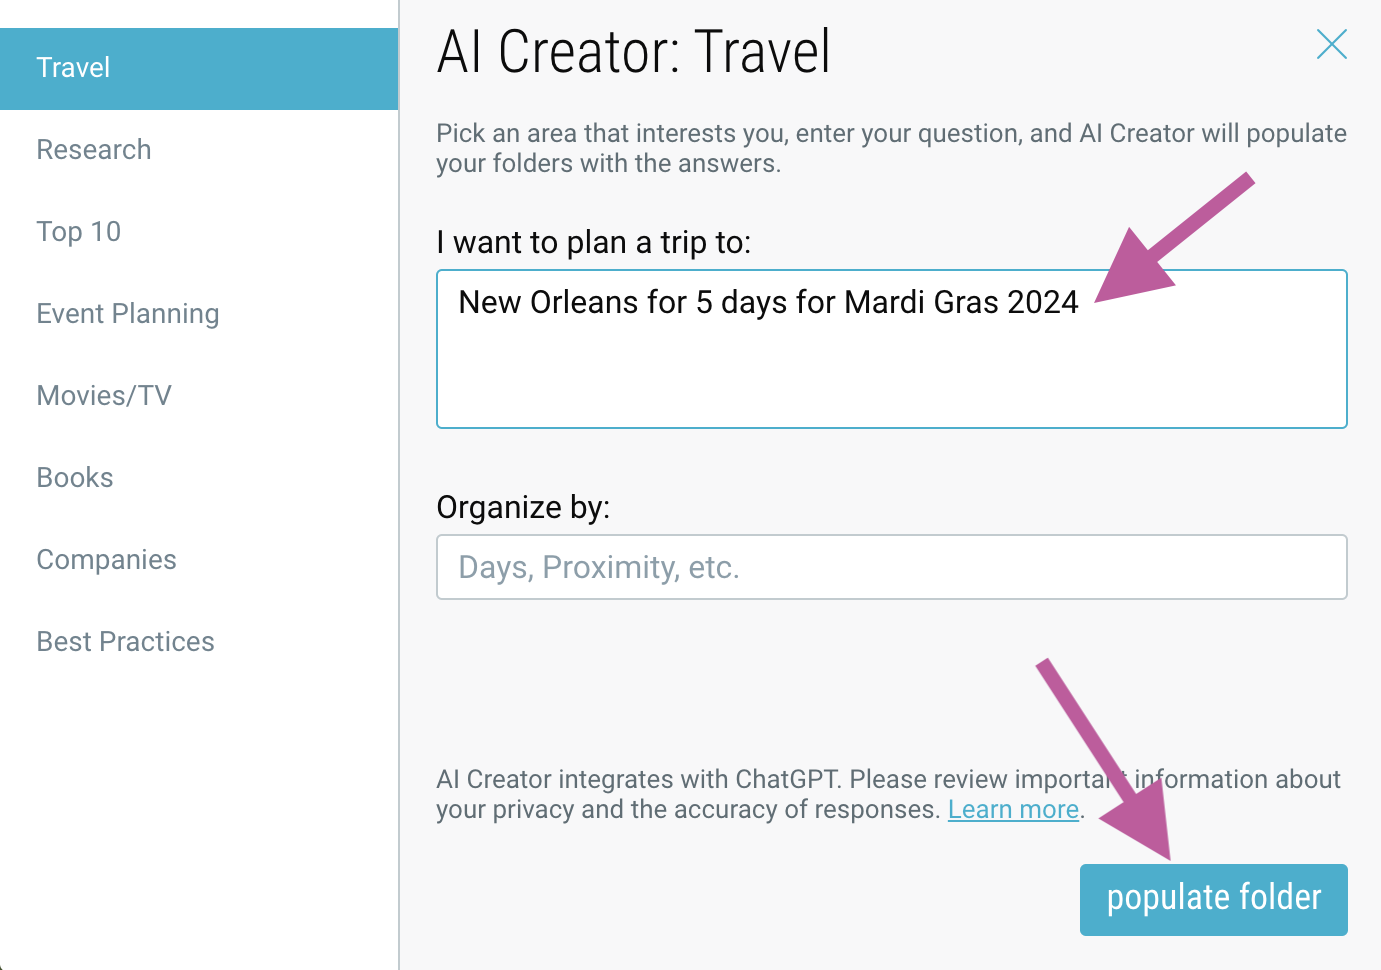The image size is (1381, 970).
Task: Click the "I want to plan a trip to:" label
Action: pyautogui.click(x=594, y=243)
